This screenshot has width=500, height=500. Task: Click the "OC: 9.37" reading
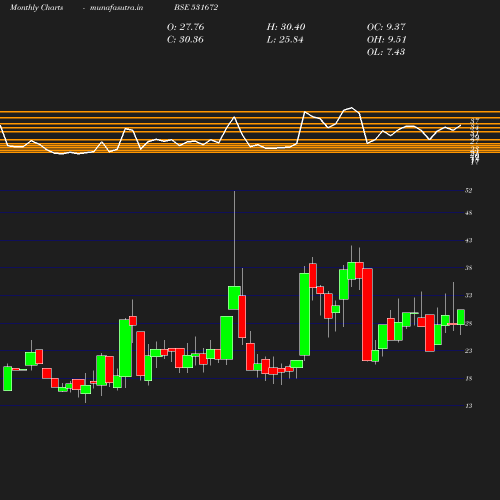point(386,27)
